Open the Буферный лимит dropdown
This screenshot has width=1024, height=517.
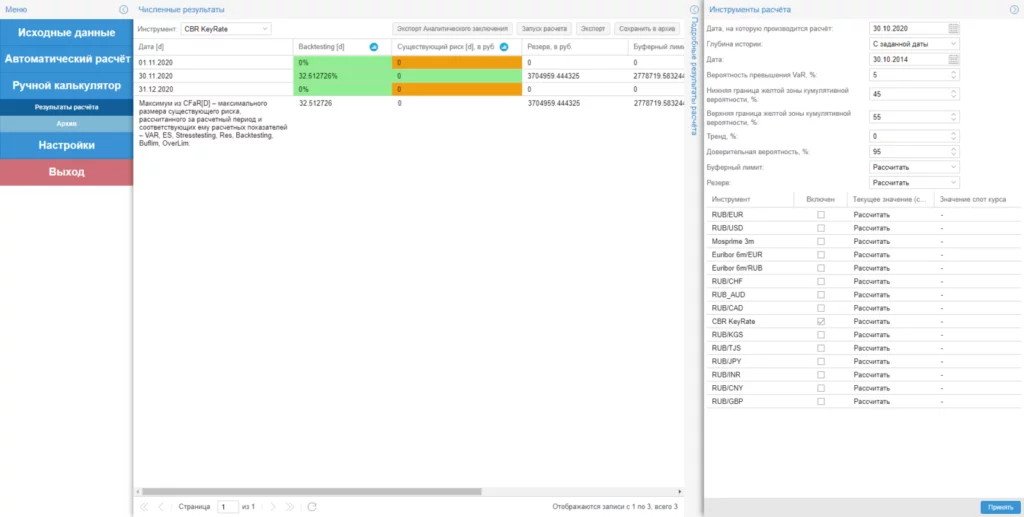pyautogui.click(x=912, y=167)
